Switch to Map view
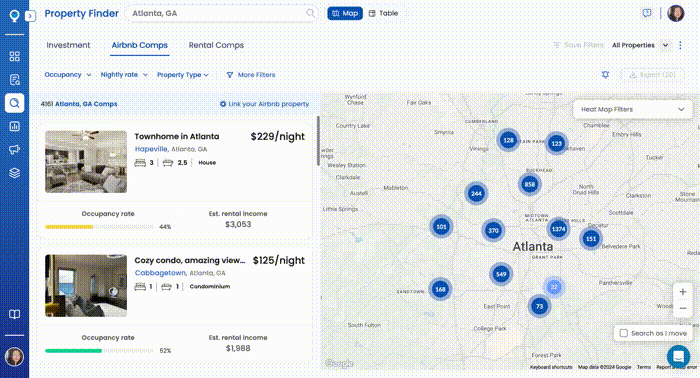 (345, 13)
